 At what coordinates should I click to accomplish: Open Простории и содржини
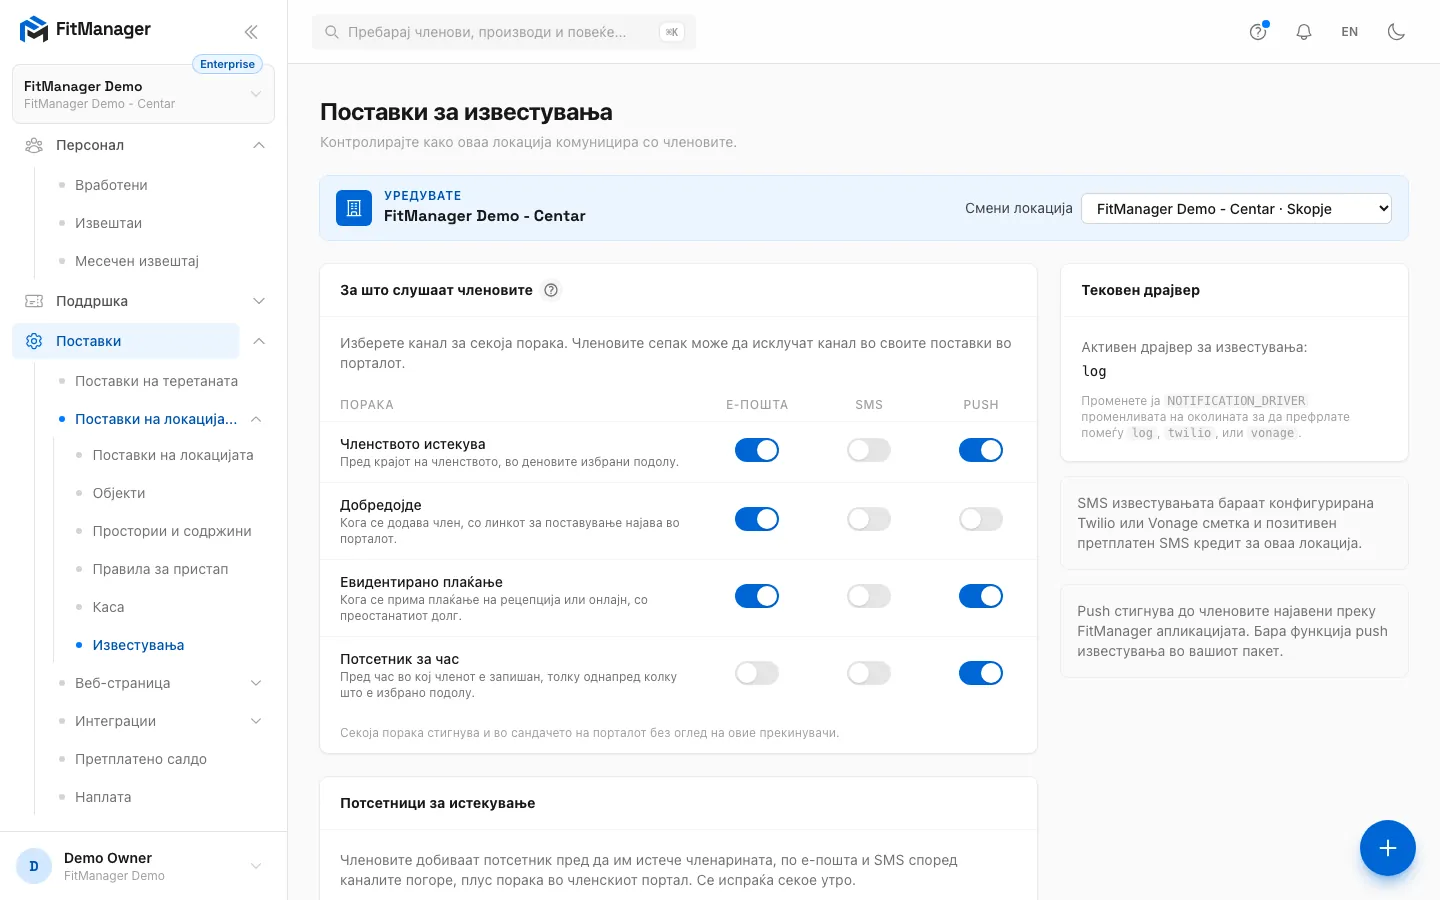click(172, 531)
